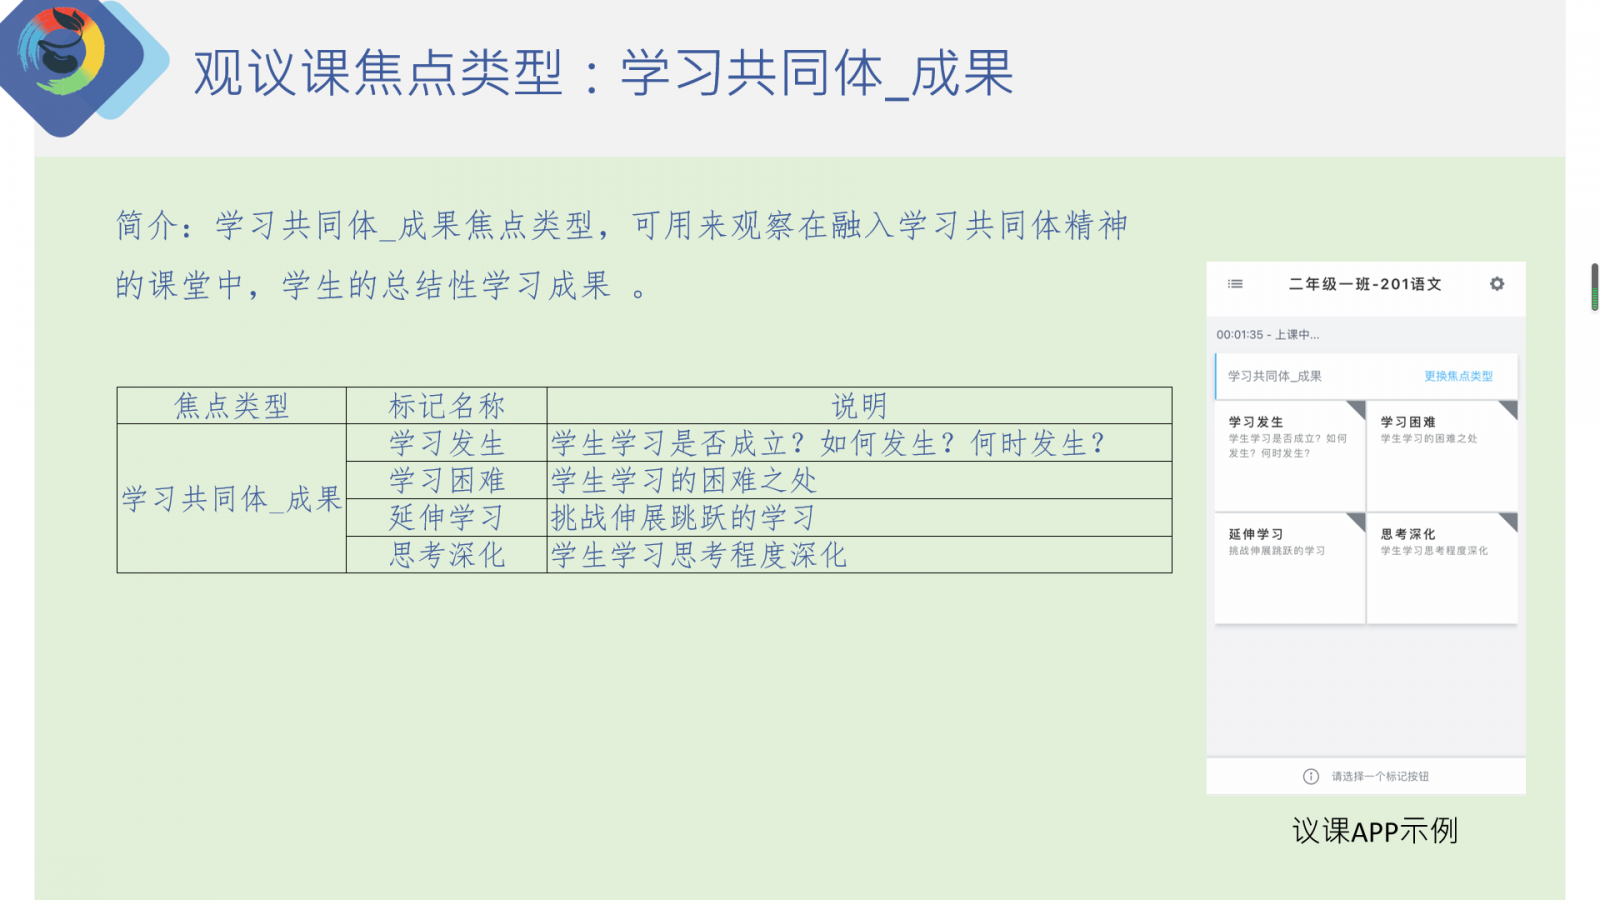Select the 学习共同体_成果 focus type label in app

coord(1275,376)
